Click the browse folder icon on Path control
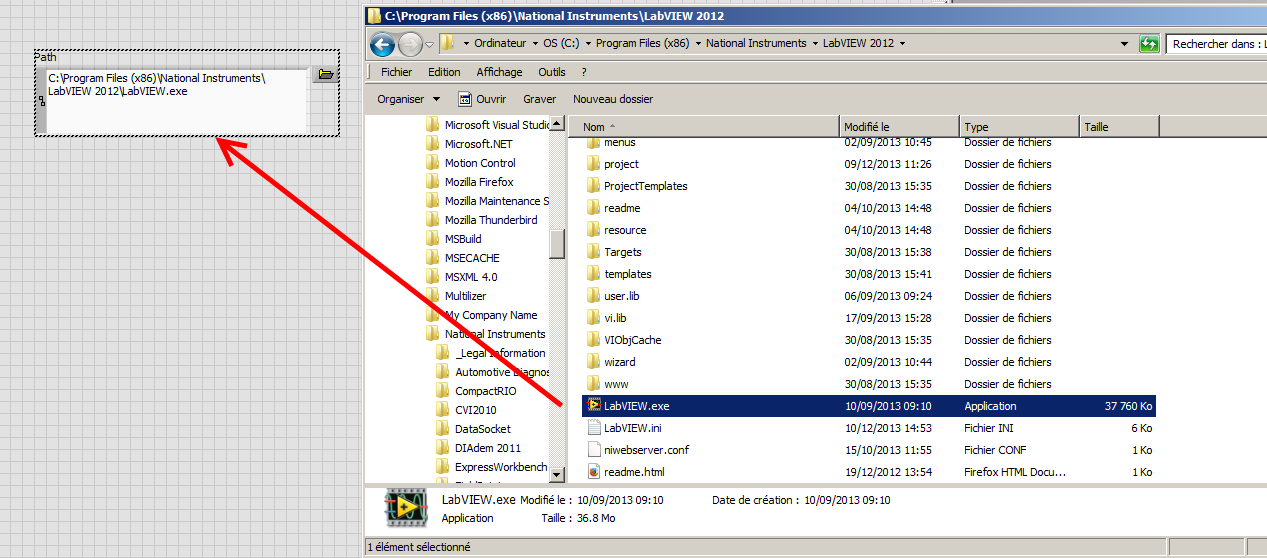The image size is (1267, 558). tap(324, 75)
